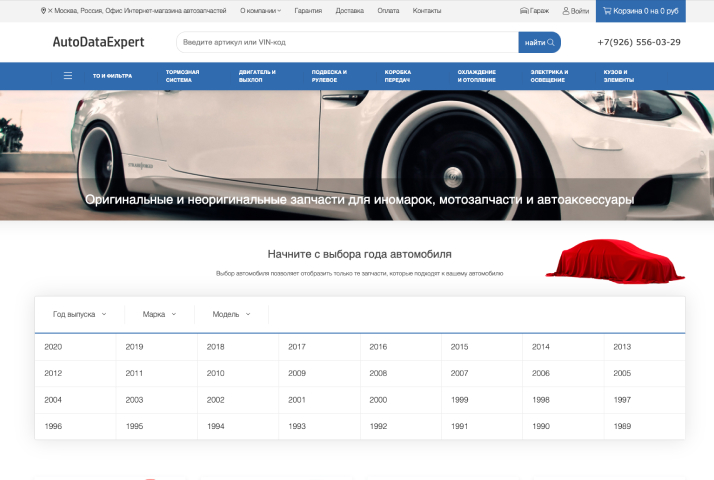Open the Доставка link
Viewport: 714px width, 480px height.
coord(350,10)
